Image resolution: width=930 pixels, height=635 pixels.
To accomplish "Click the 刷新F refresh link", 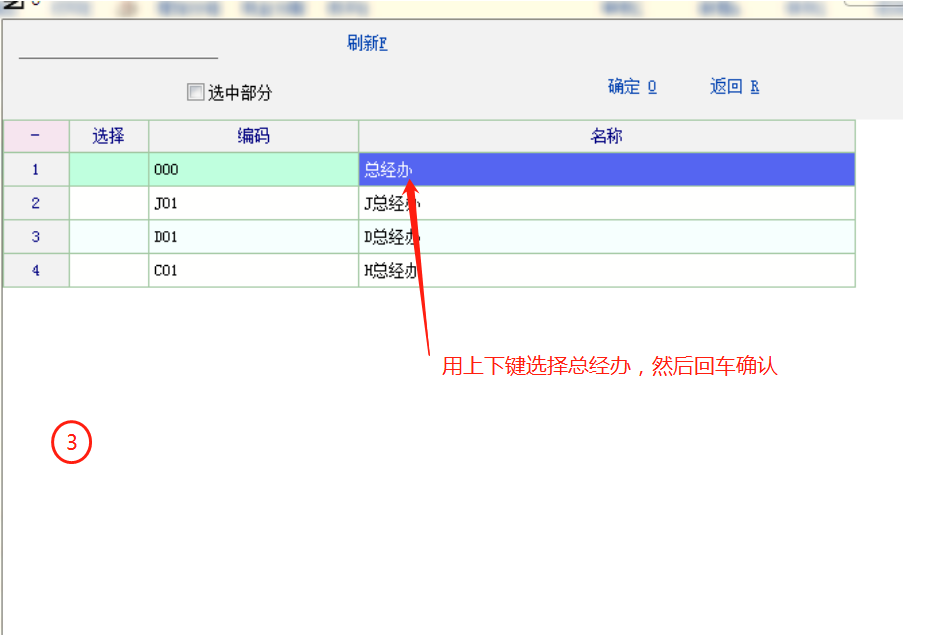I will [367, 44].
